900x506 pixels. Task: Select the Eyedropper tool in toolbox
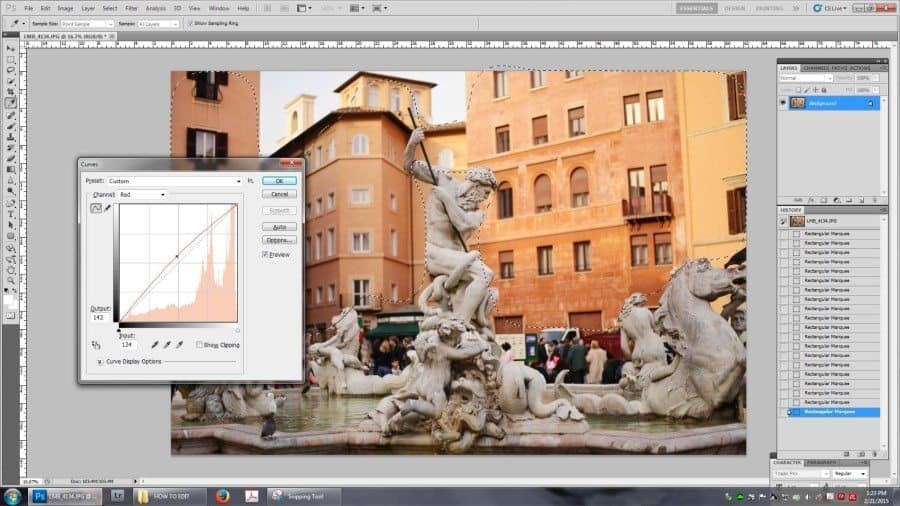(x=11, y=103)
